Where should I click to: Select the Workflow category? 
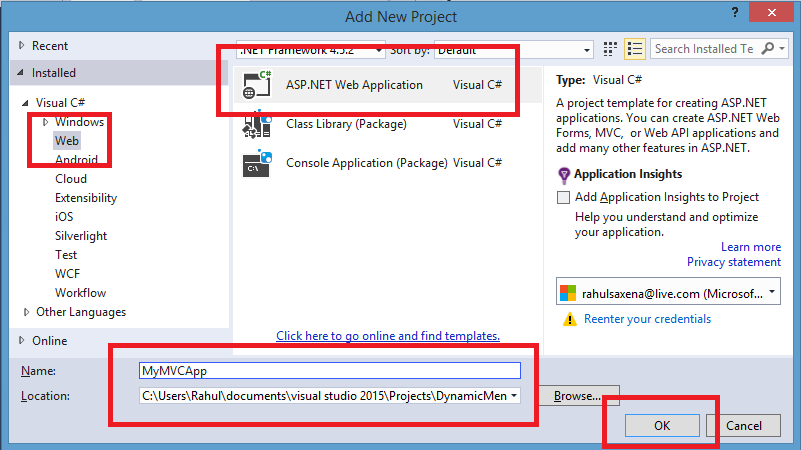coord(81,293)
